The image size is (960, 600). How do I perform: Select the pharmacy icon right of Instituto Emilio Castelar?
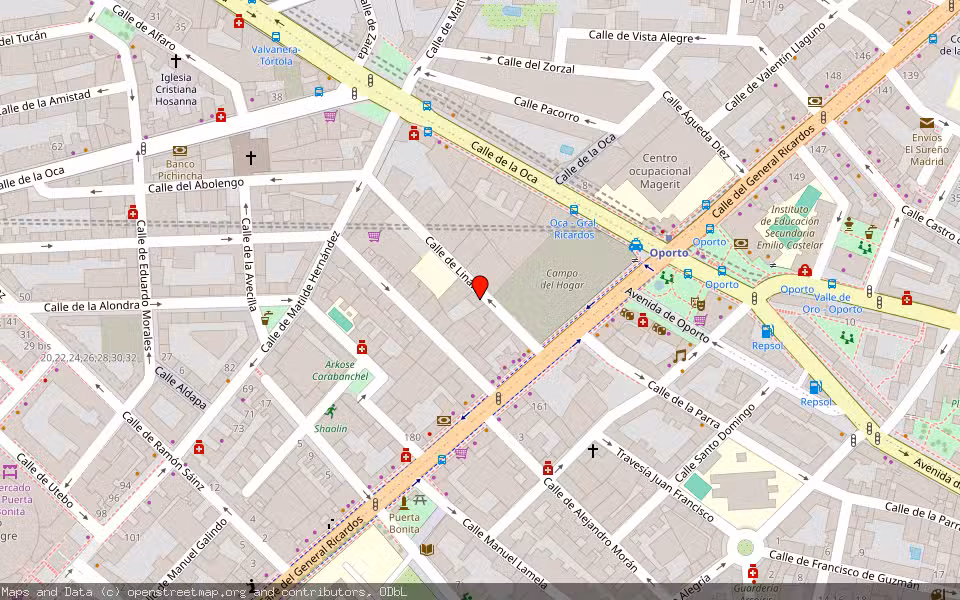(804, 270)
